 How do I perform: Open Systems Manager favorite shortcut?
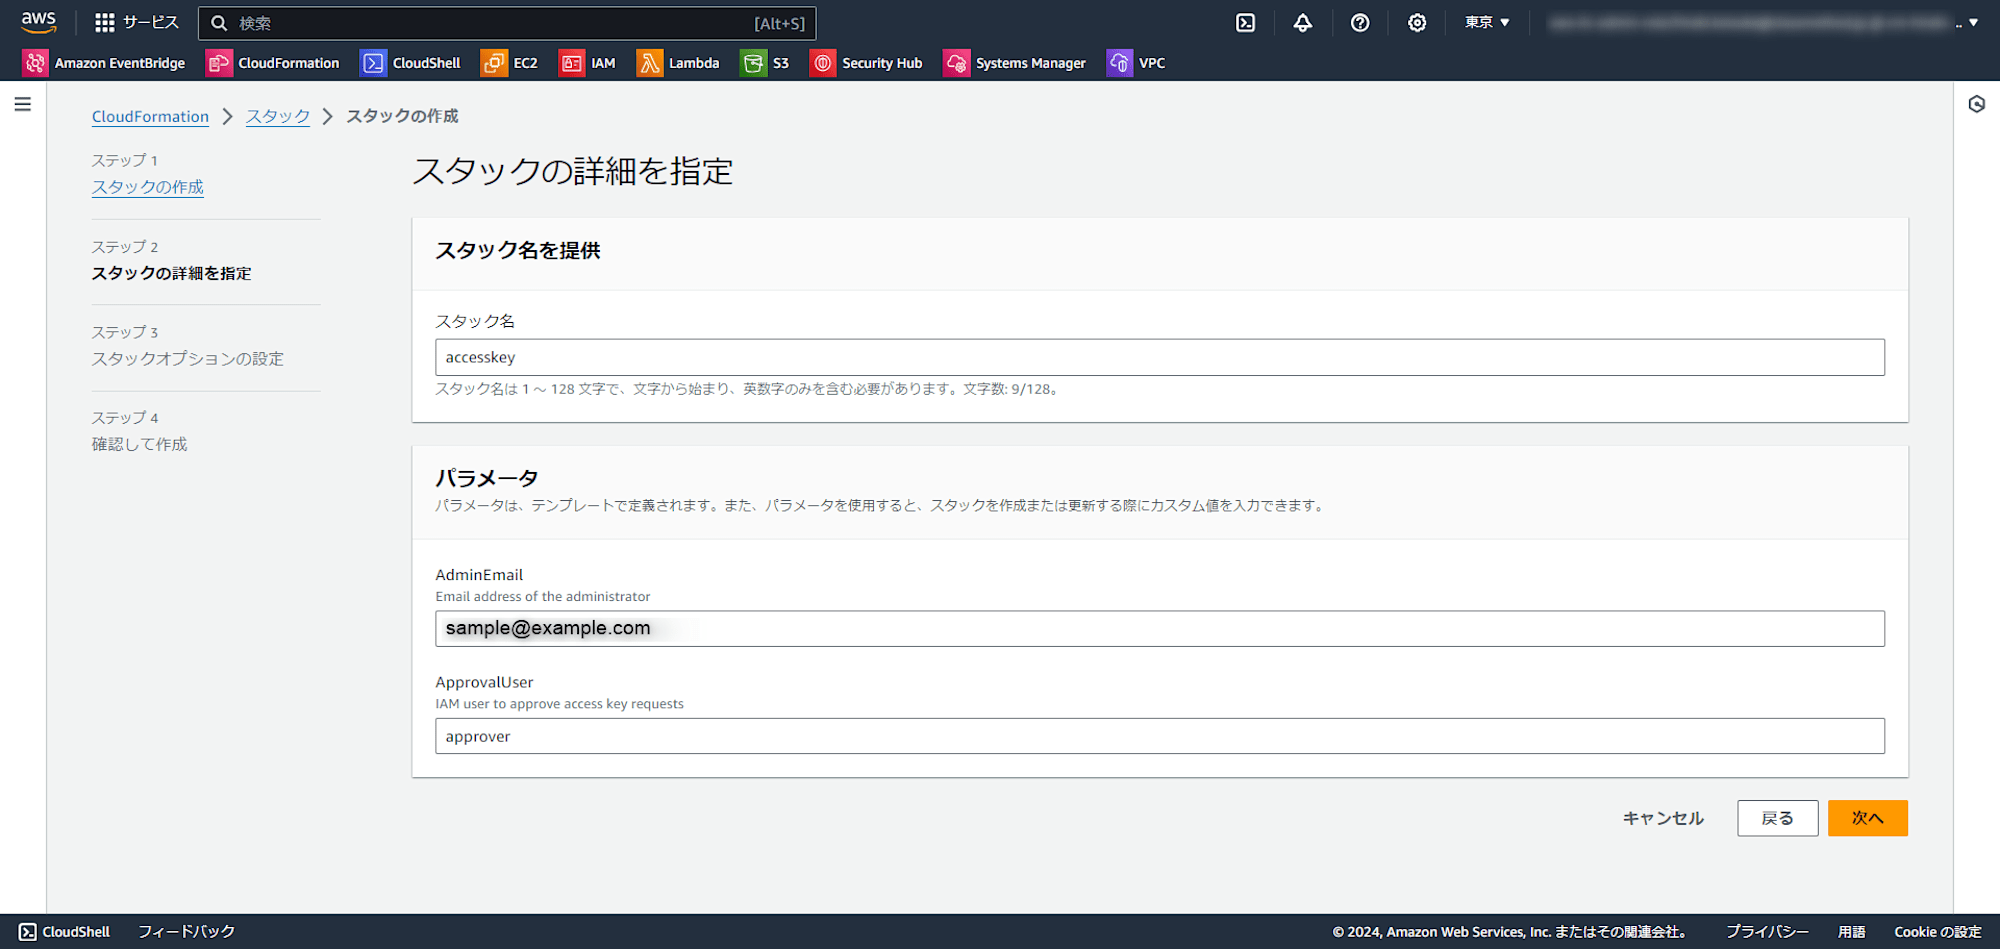tap(1014, 63)
